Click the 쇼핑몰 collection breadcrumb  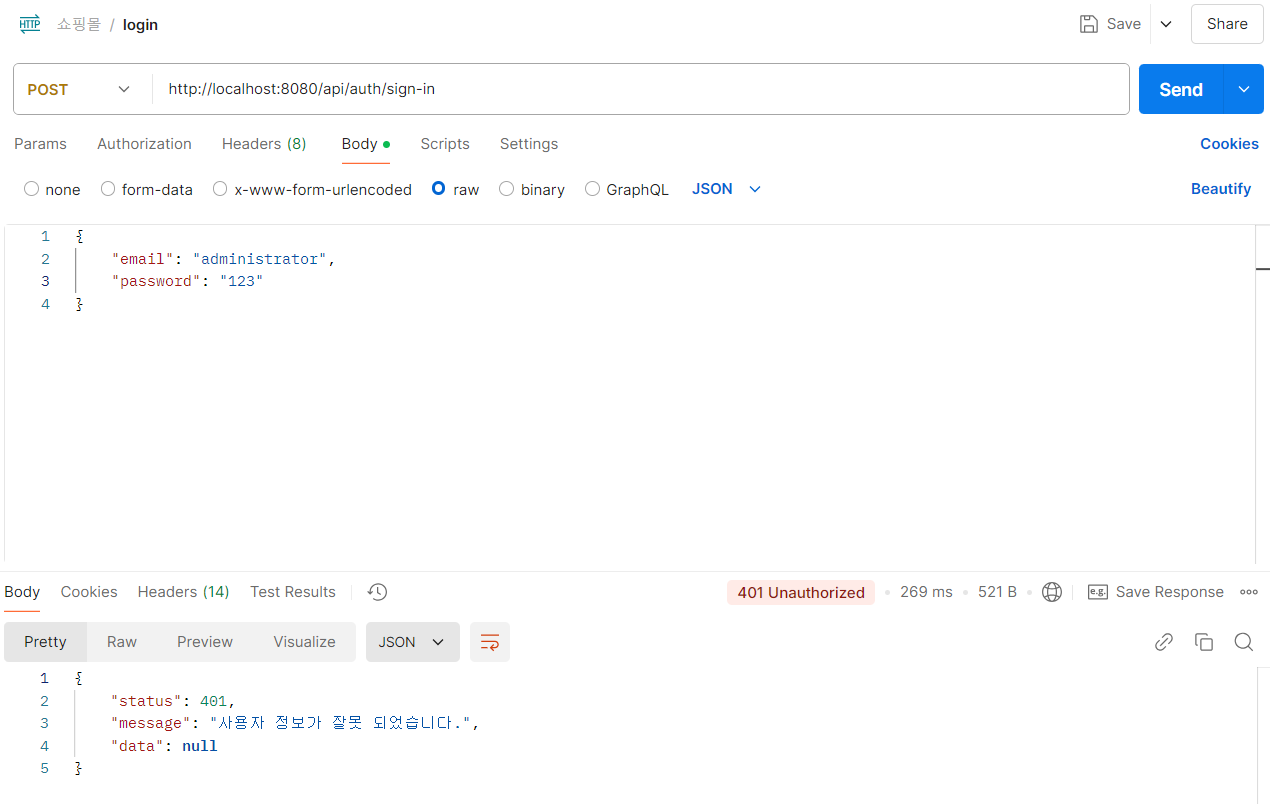pyautogui.click(x=79, y=24)
